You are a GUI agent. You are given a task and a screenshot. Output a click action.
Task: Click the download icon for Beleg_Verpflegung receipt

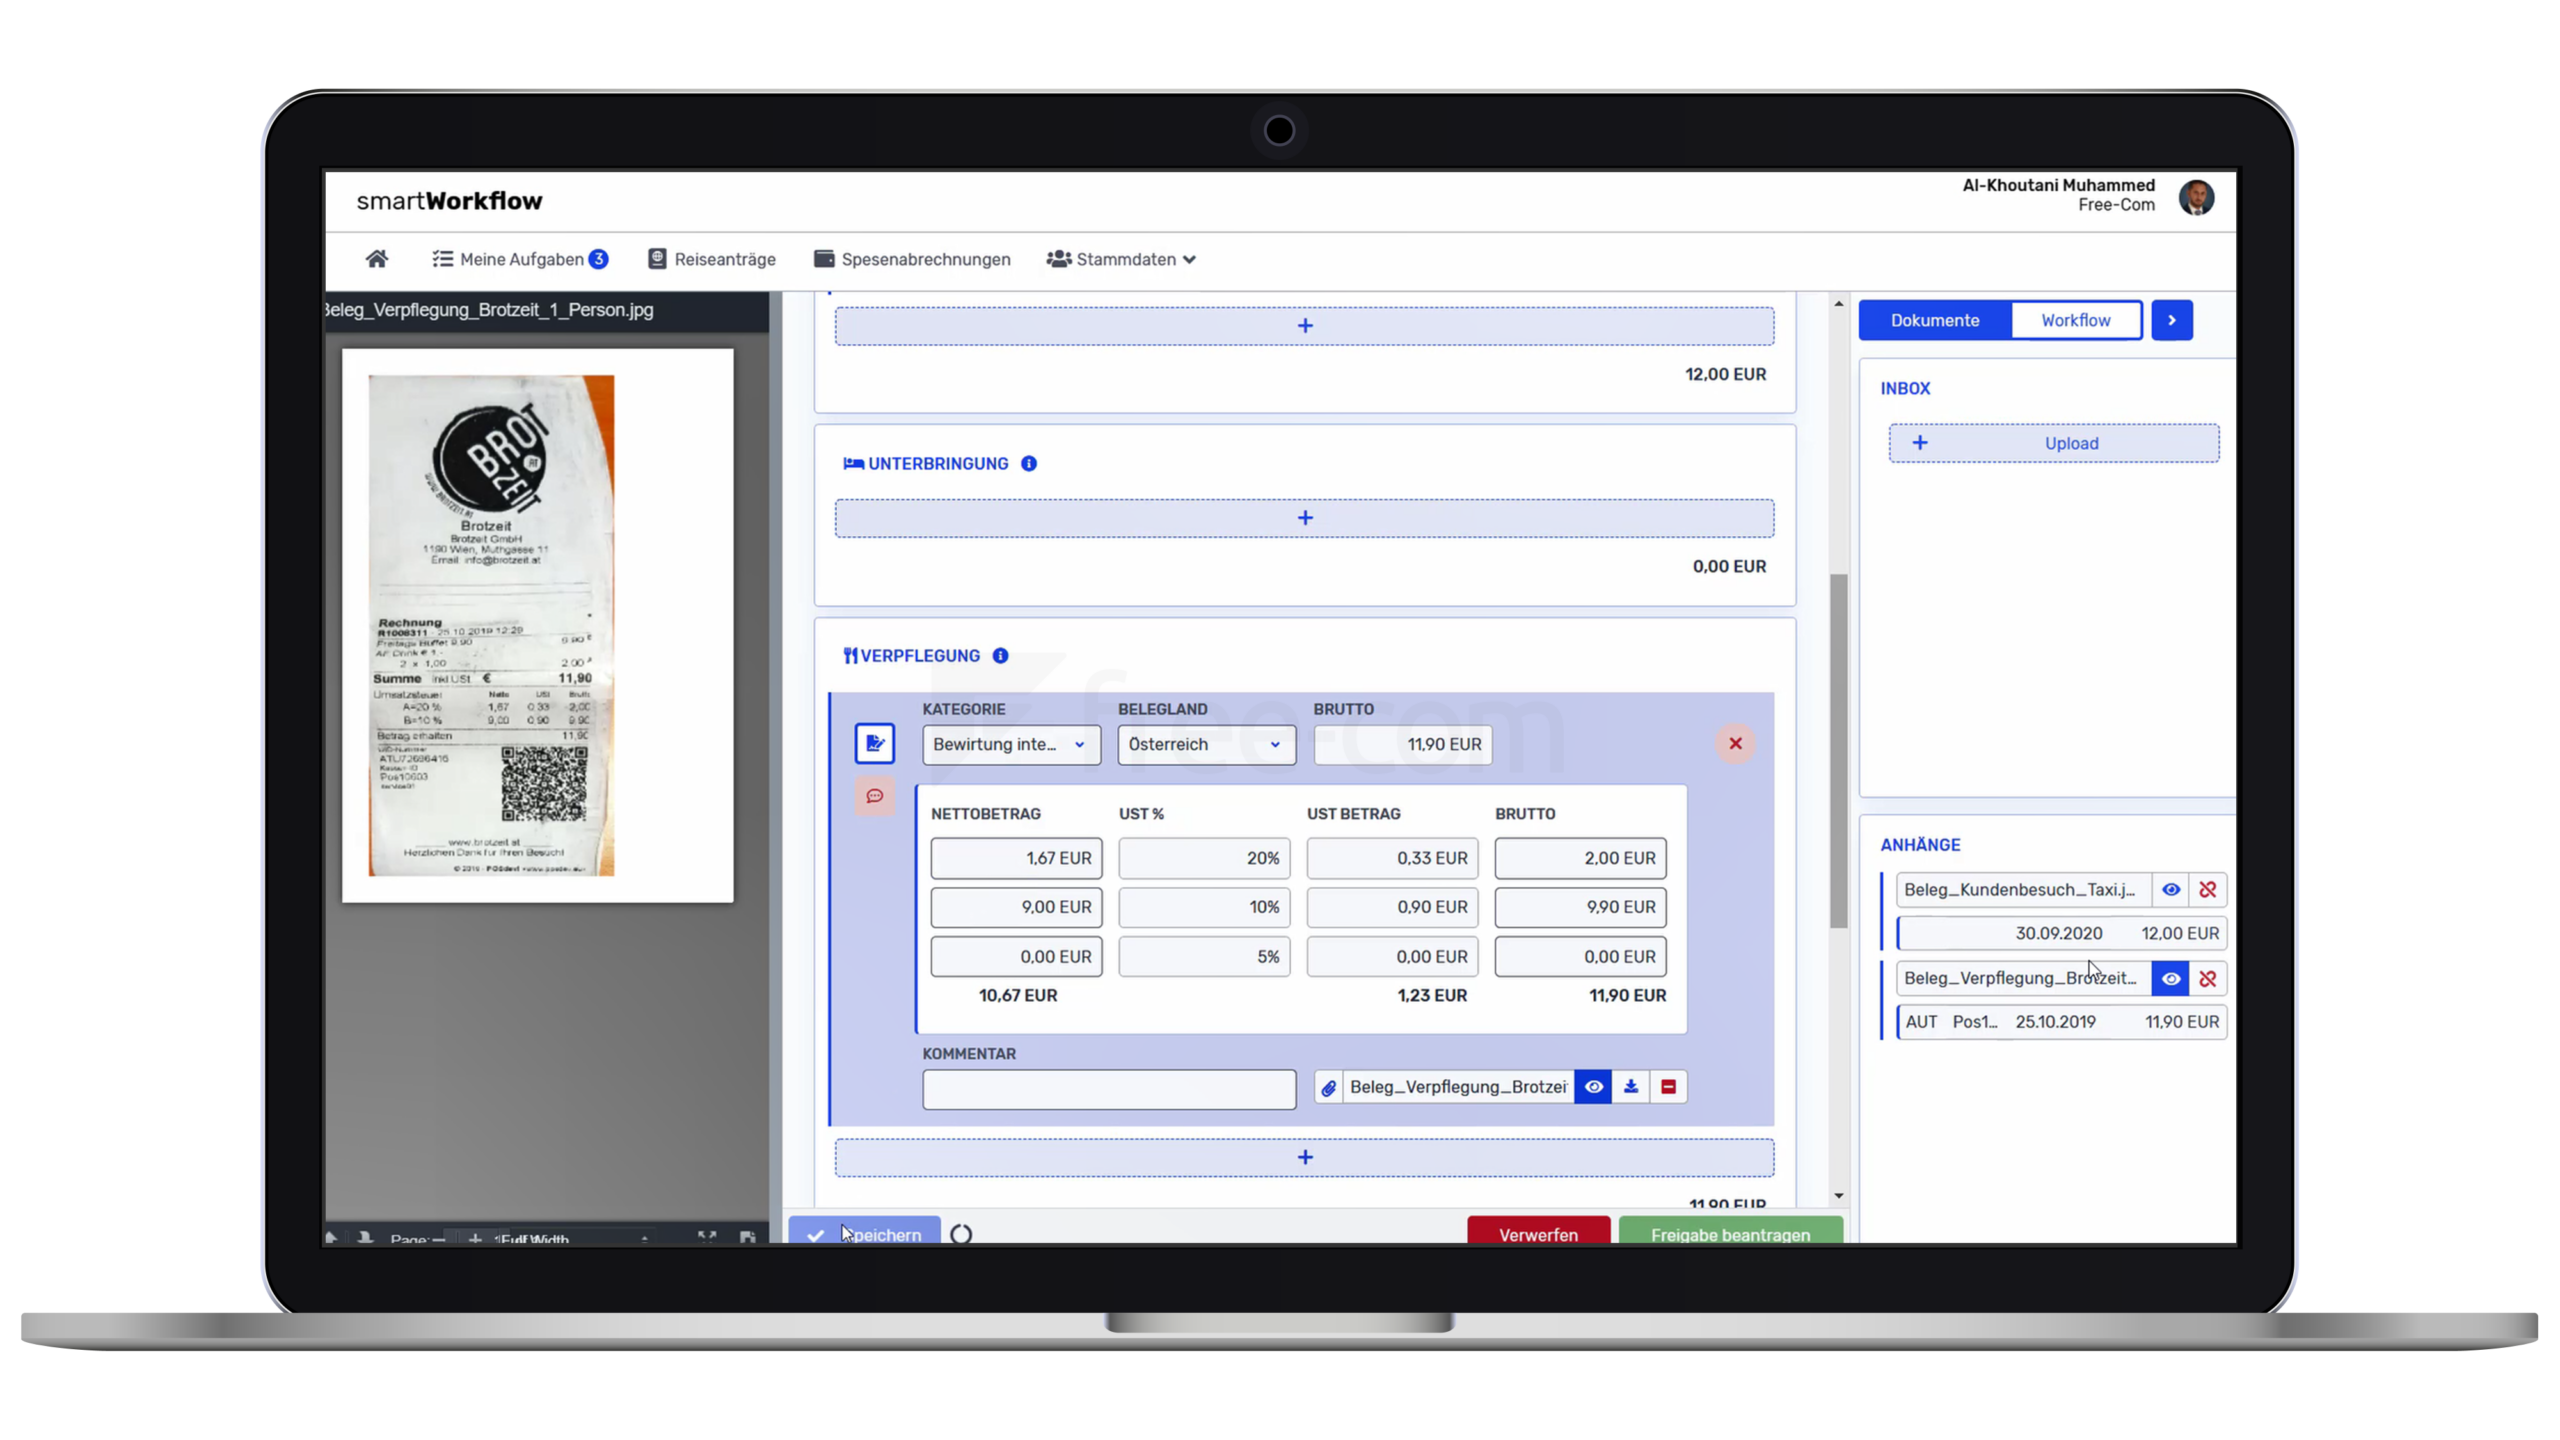click(1630, 1087)
